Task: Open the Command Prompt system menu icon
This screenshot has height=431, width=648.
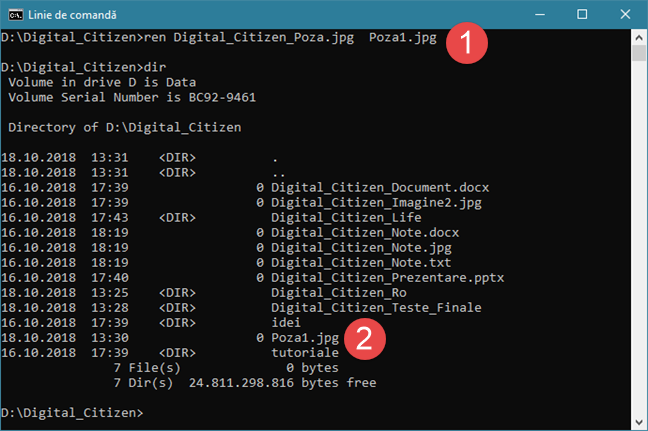Action: pyautogui.click(x=14, y=15)
